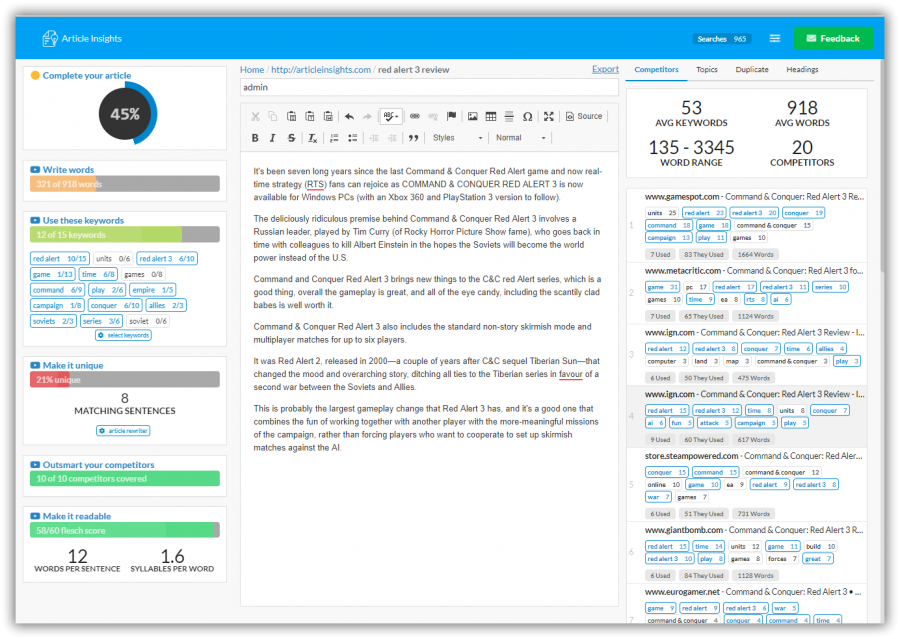Click the Redo arrow icon
Image resolution: width=900 pixels, height=639 pixels.
[x=367, y=117]
